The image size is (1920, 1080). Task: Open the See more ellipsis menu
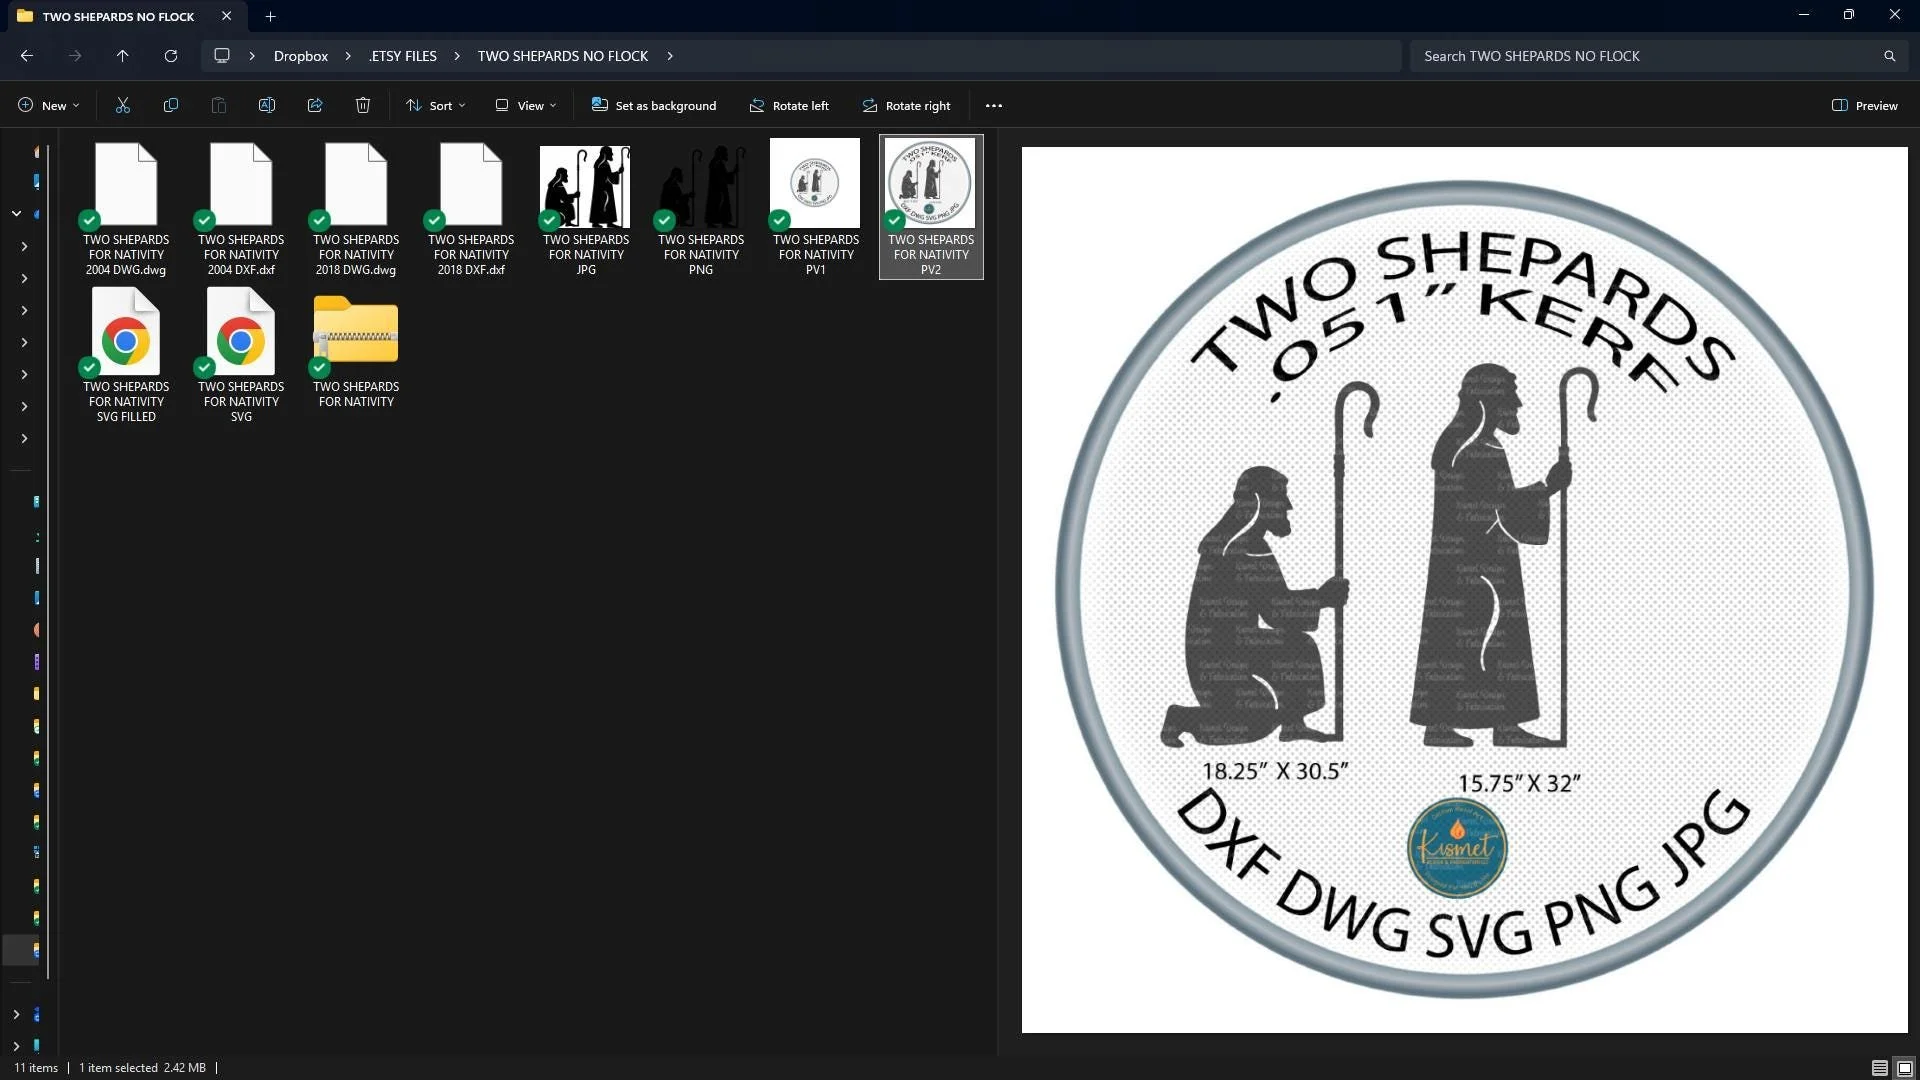(993, 105)
